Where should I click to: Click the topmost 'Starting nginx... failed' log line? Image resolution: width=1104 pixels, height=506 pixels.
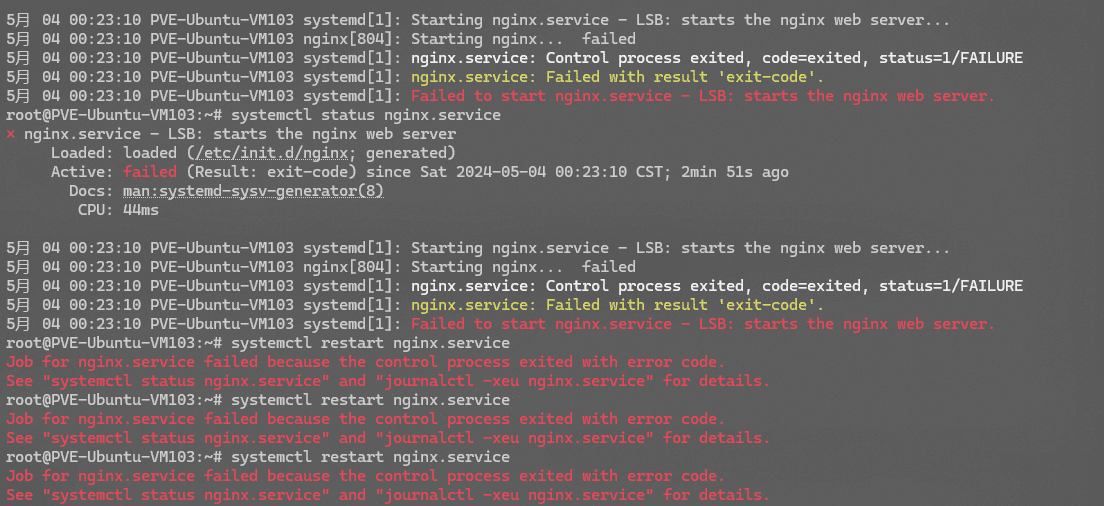pyautogui.click(x=523, y=39)
